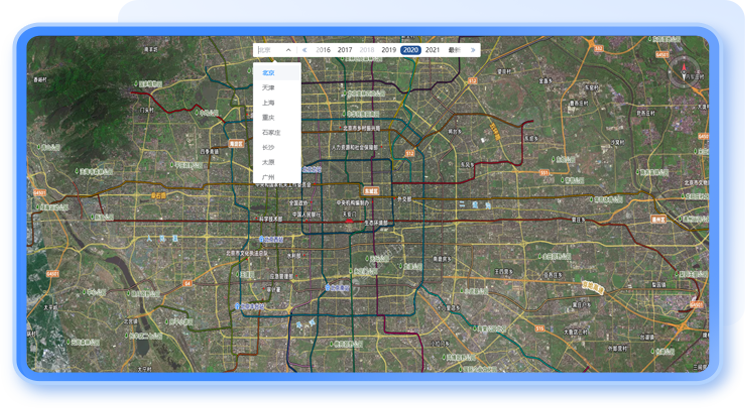Screen dimensions: 745x408
Task: Click the next years double-arrow
Action: [x=473, y=49]
